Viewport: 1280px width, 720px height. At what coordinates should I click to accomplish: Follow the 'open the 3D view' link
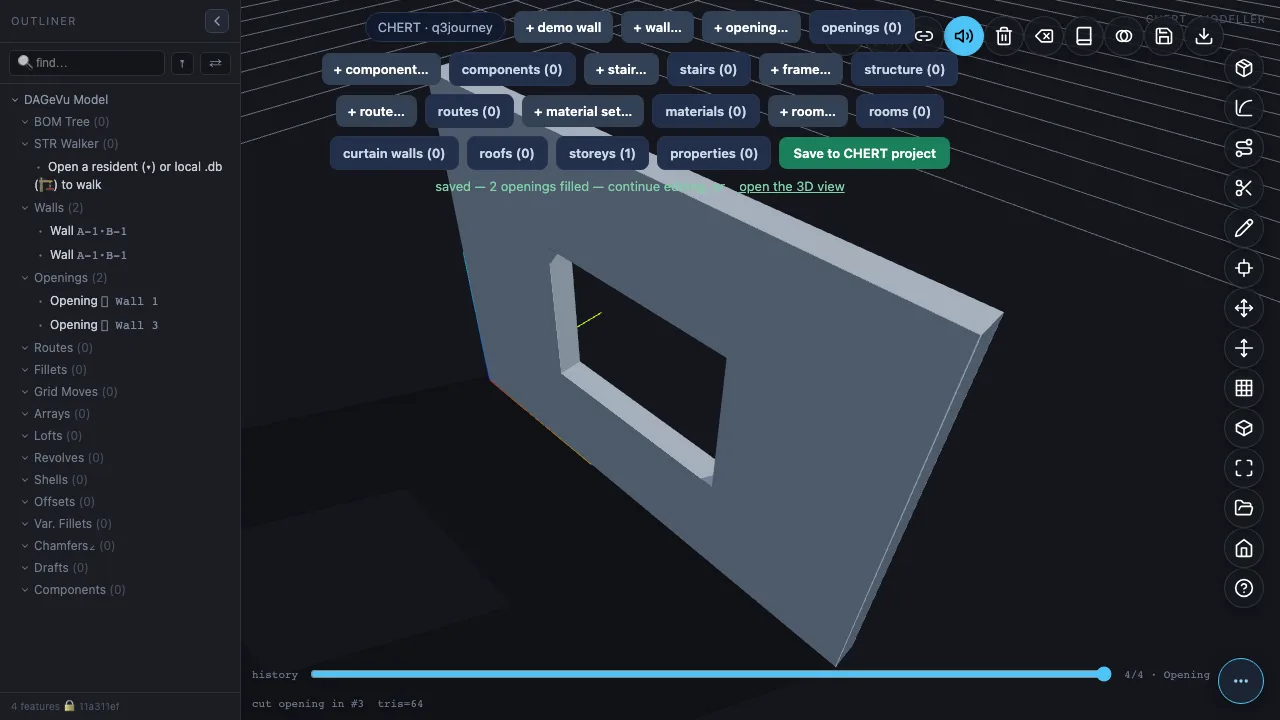(x=792, y=187)
